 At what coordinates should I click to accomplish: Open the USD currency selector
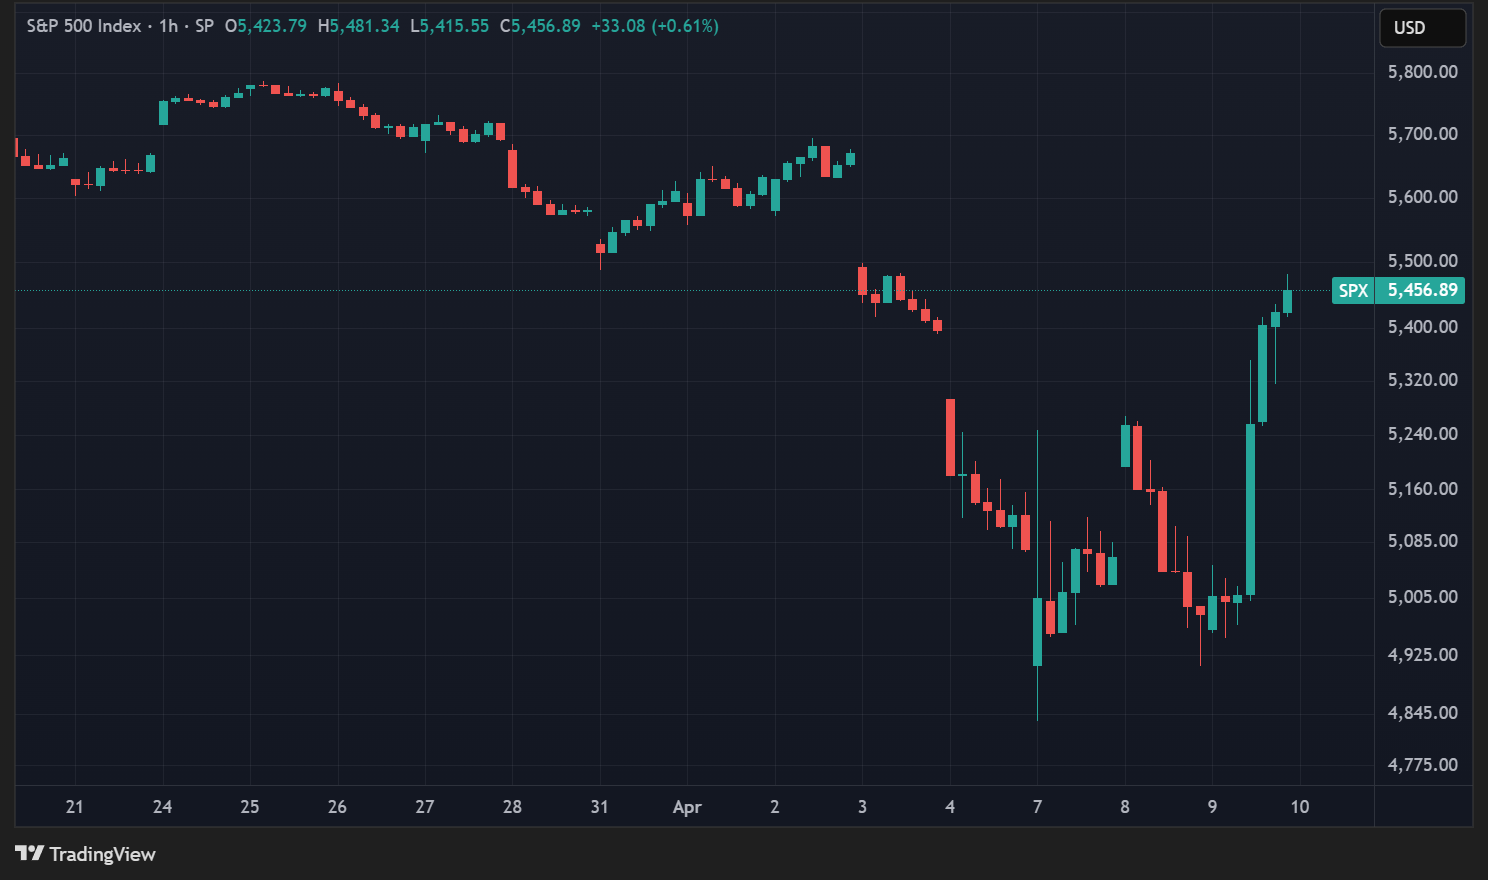(x=1421, y=28)
